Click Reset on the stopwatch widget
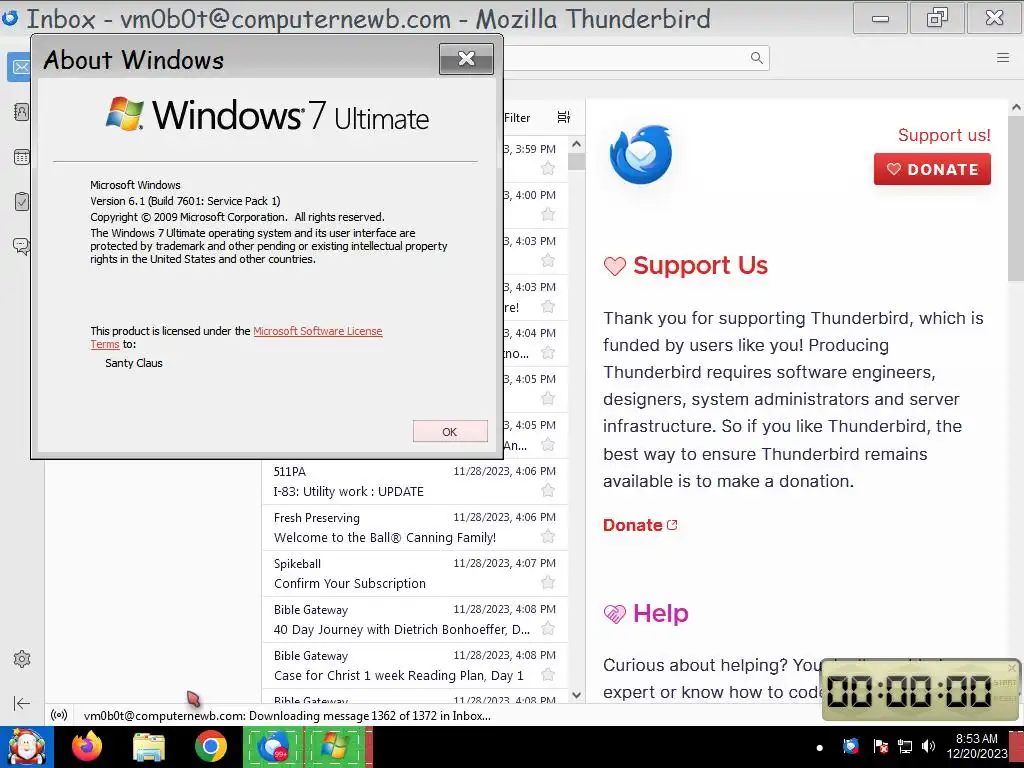1024x768 pixels. [x=1005, y=698]
